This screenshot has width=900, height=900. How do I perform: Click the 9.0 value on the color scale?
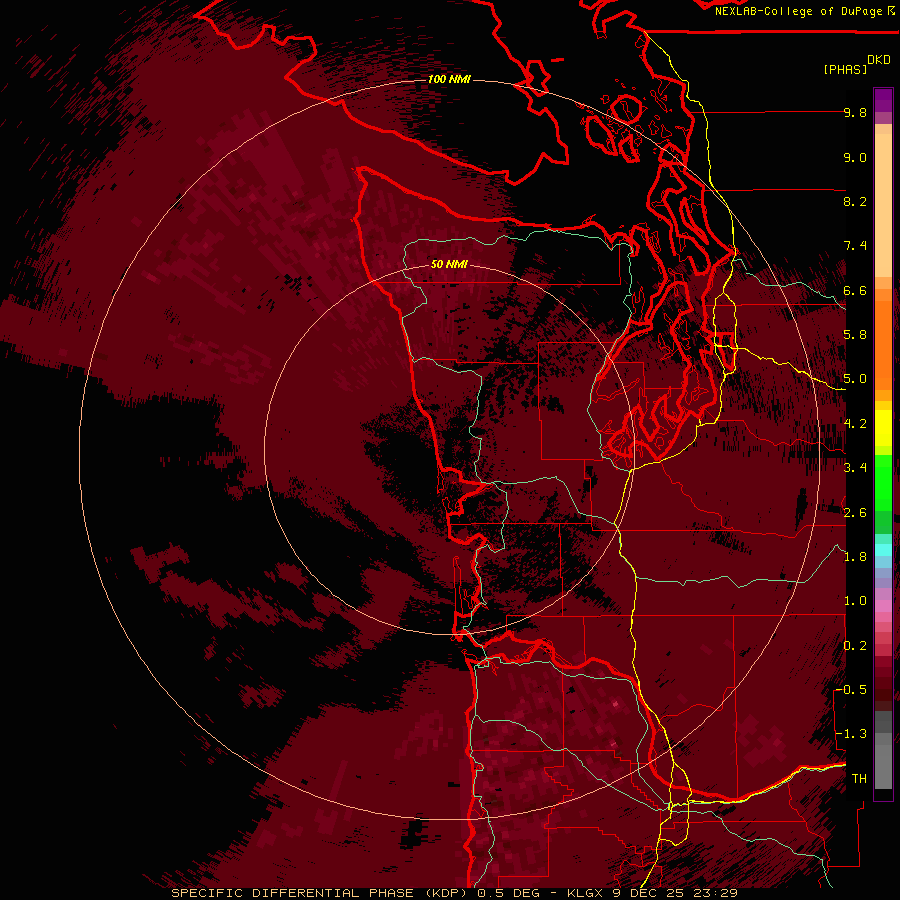855,157
